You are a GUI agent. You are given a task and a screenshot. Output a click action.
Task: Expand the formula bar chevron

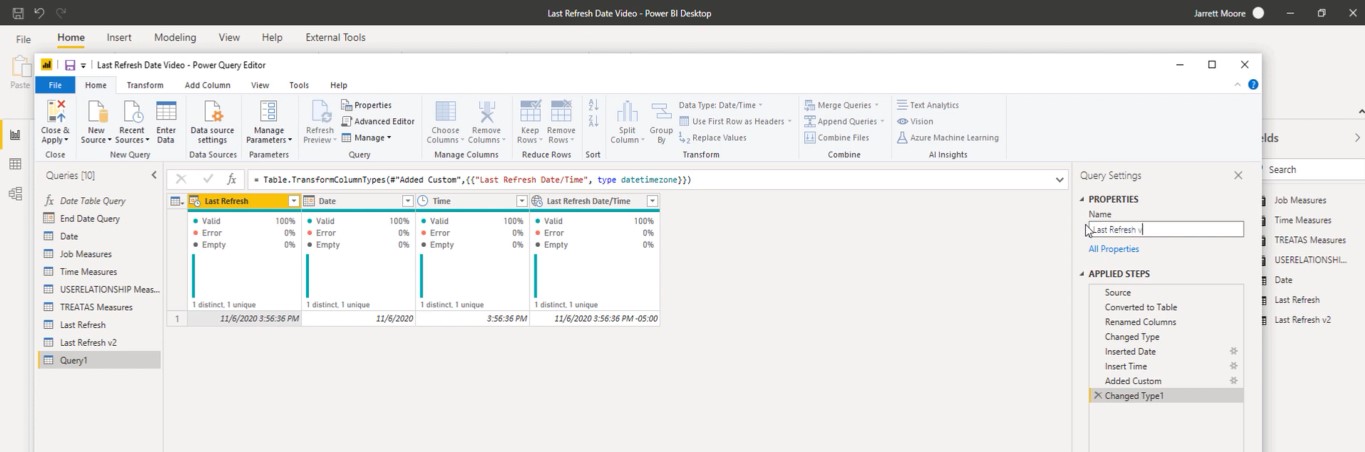point(1060,179)
